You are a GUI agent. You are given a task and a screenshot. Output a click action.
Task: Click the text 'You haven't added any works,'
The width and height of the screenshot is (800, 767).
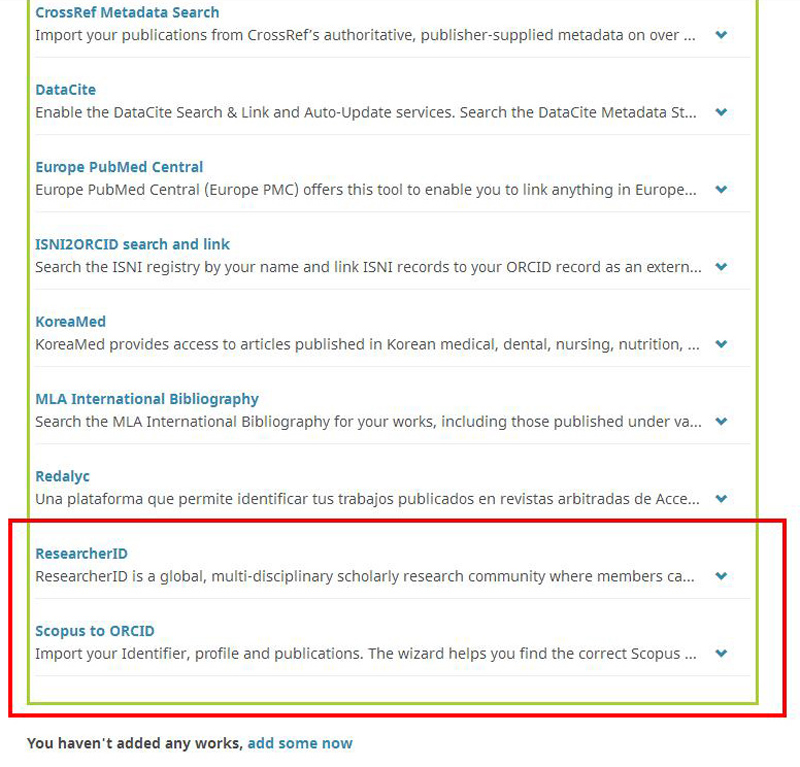coord(135,743)
